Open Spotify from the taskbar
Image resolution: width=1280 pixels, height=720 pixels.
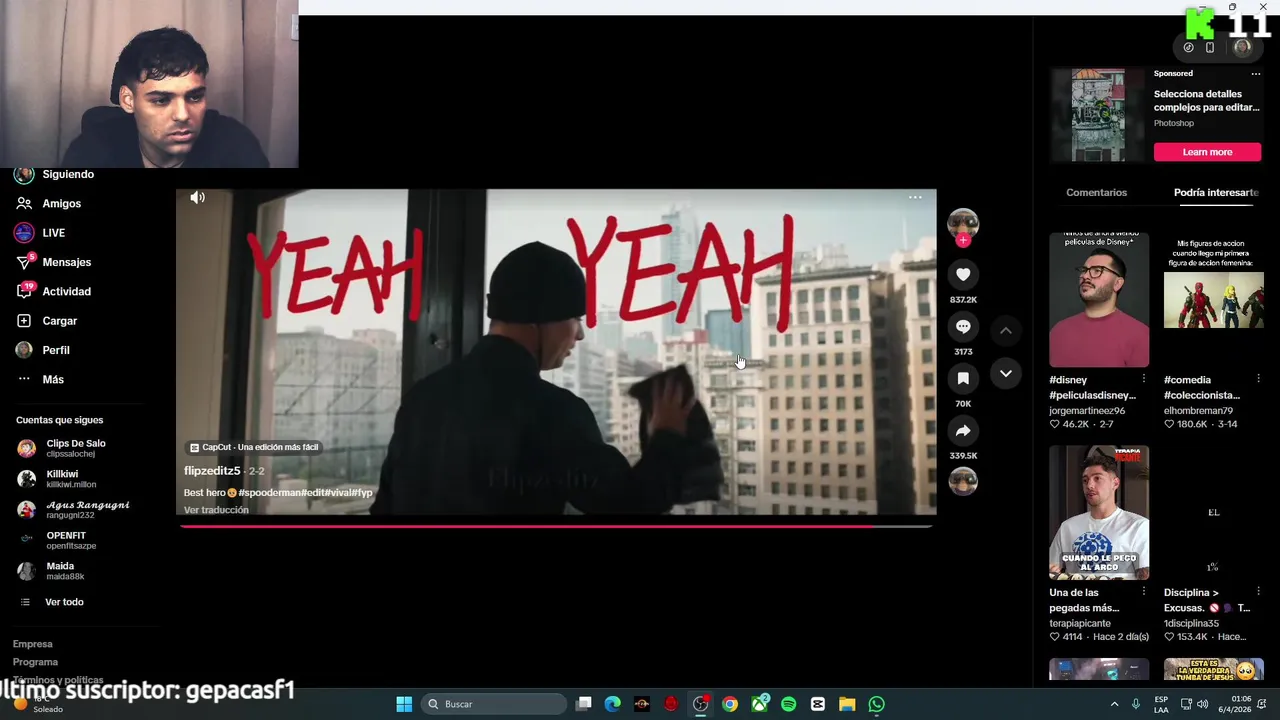pyautogui.click(x=788, y=704)
